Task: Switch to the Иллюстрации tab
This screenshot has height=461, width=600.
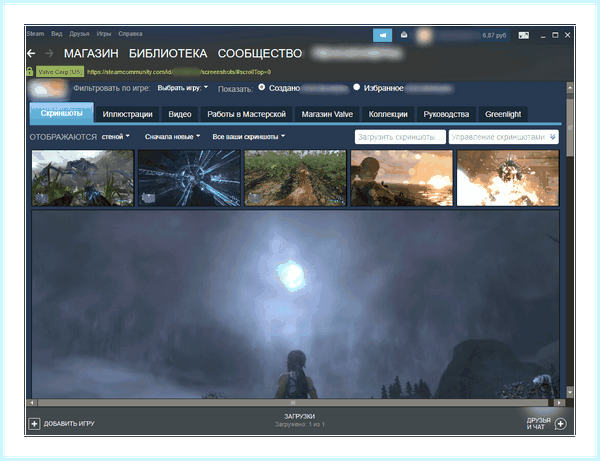Action: 127,114
